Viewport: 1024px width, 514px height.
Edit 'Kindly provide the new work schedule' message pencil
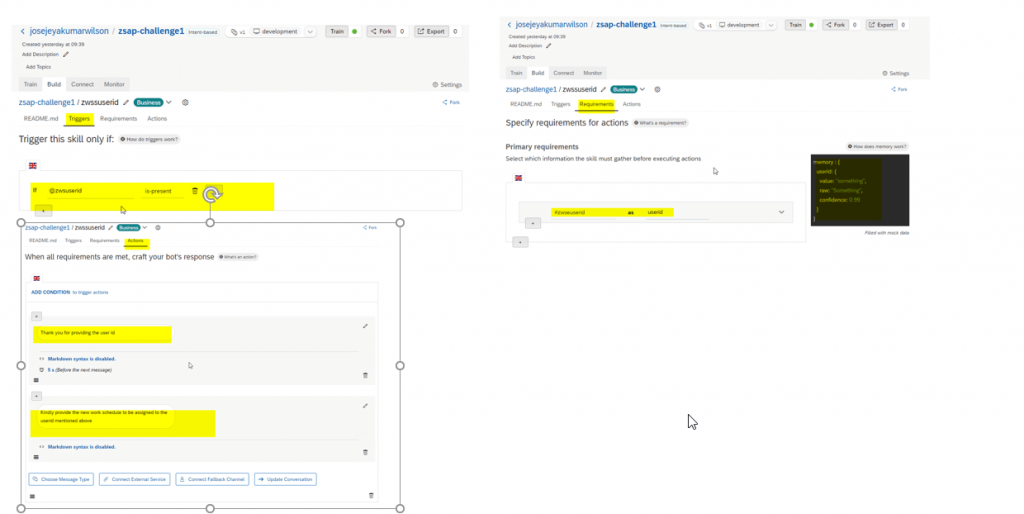click(x=365, y=406)
